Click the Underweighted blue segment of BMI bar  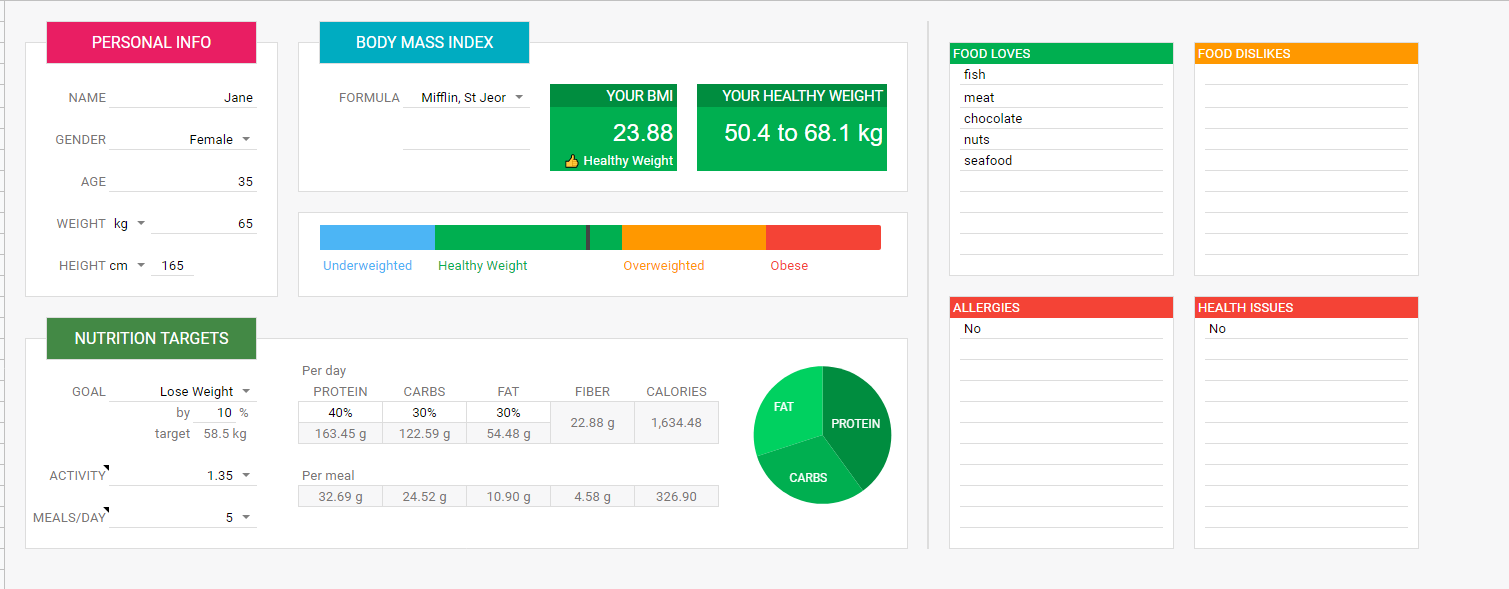tap(377, 237)
